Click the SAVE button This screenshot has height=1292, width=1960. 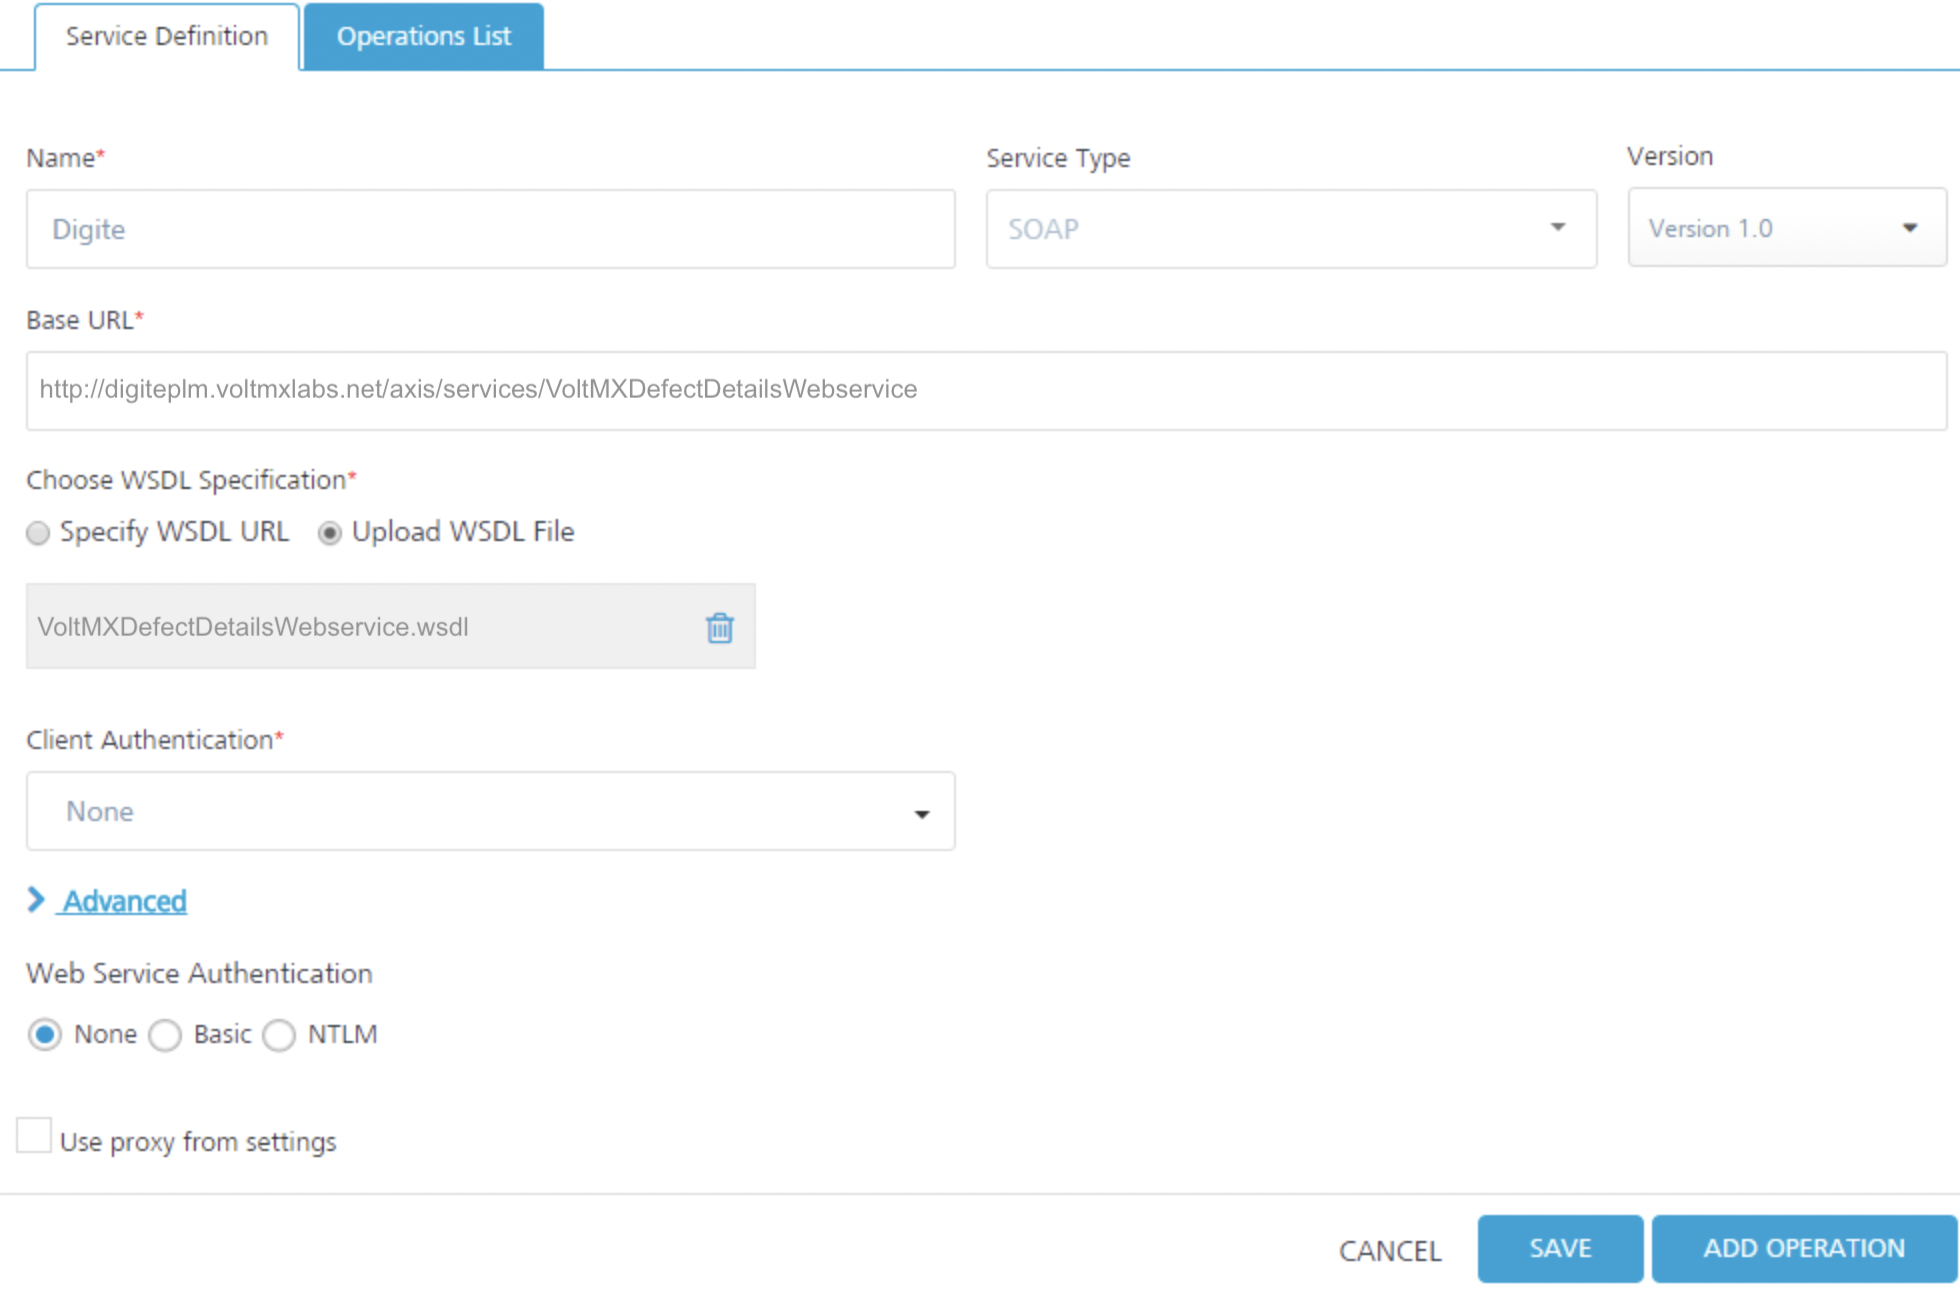point(1559,1248)
